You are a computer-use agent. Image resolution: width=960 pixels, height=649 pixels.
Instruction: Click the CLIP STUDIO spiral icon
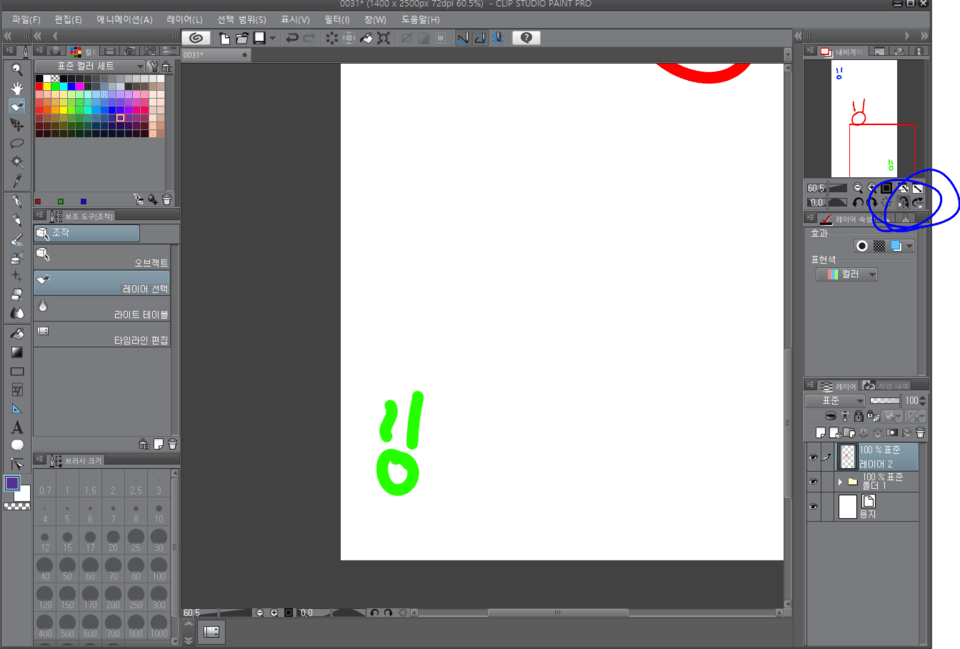(196, 38)
